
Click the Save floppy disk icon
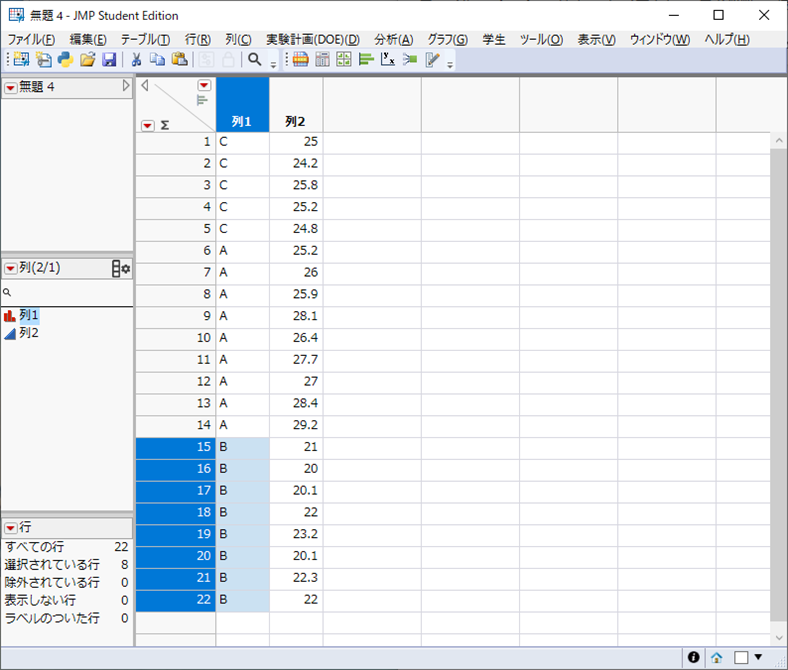pos(109,60)
